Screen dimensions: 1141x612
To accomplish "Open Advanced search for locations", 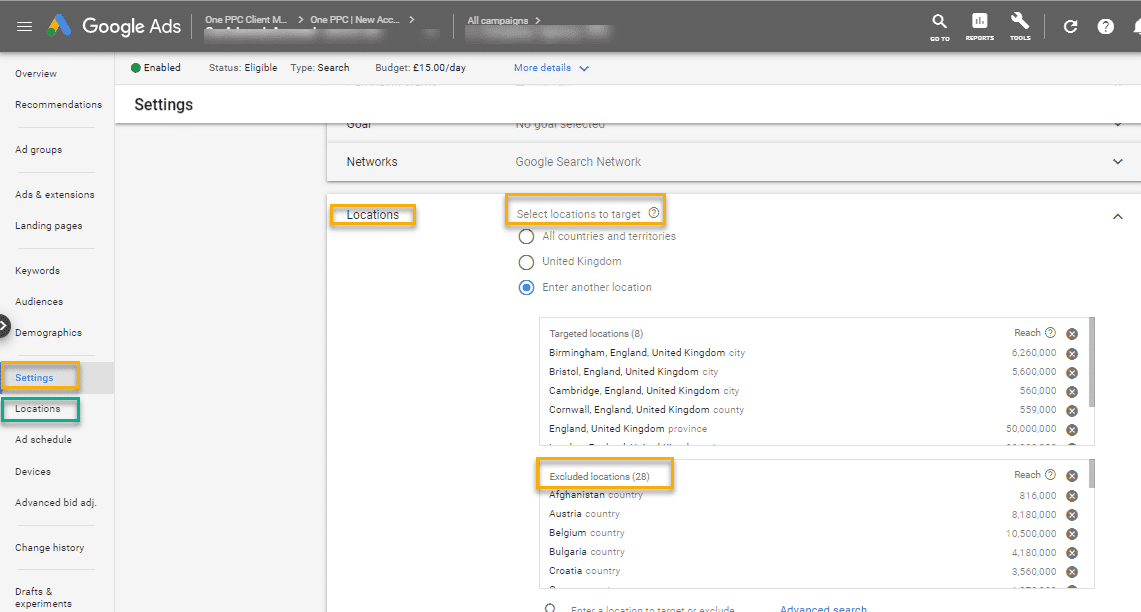I will pos(823,607).
